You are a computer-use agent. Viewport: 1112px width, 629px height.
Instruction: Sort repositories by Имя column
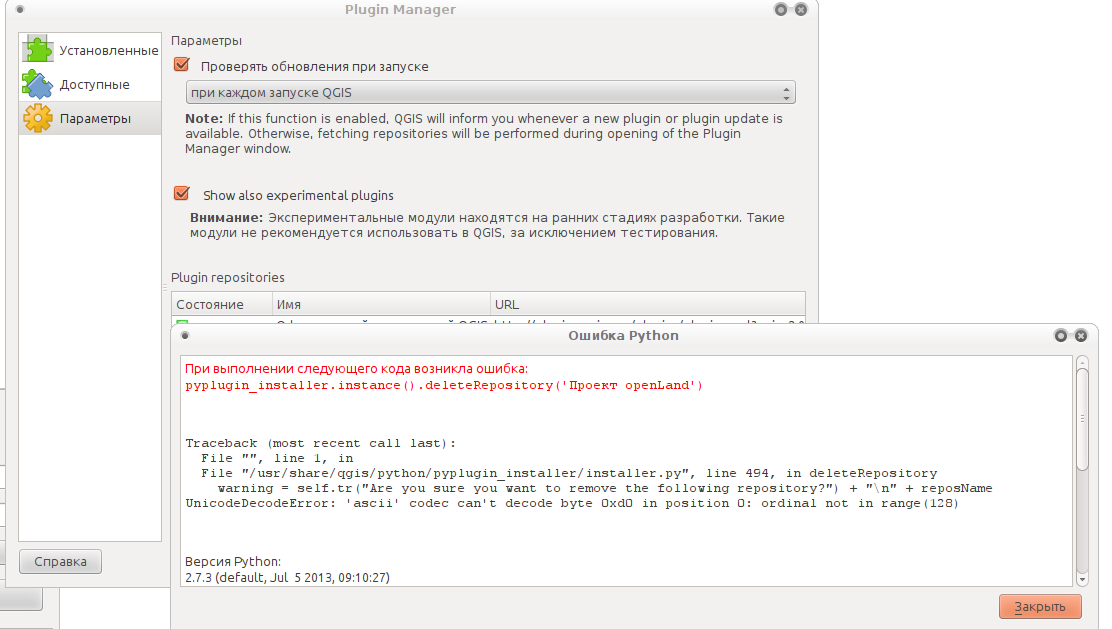point(382,304)
